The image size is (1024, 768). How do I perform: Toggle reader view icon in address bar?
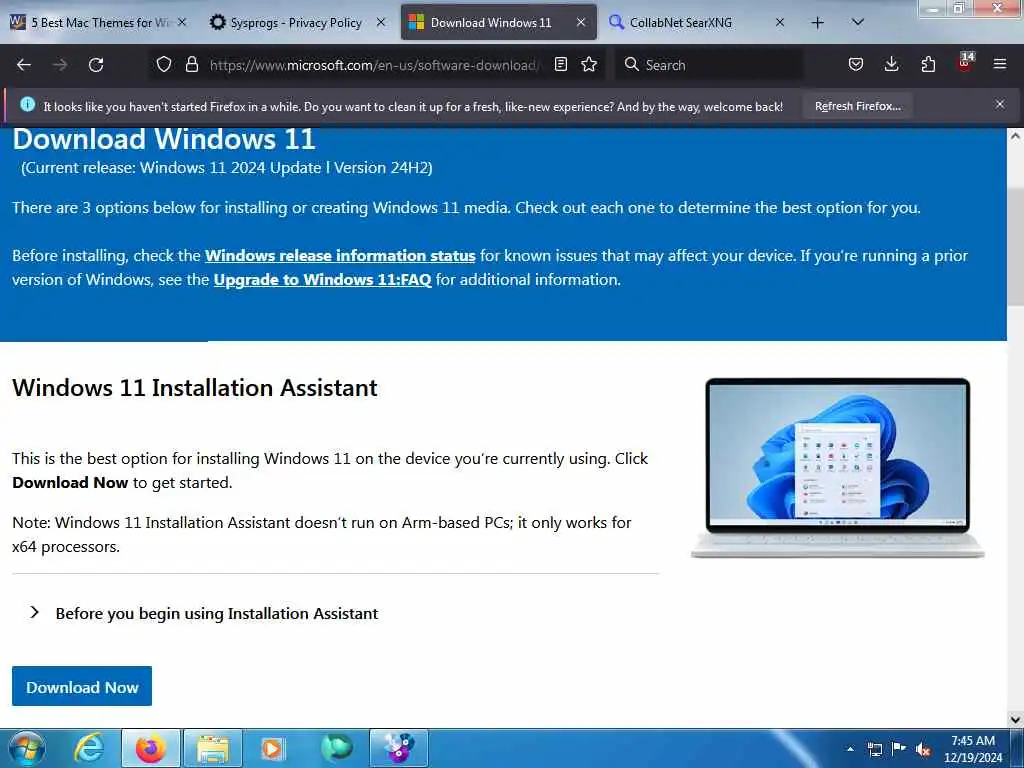click(x=560, y=64)
